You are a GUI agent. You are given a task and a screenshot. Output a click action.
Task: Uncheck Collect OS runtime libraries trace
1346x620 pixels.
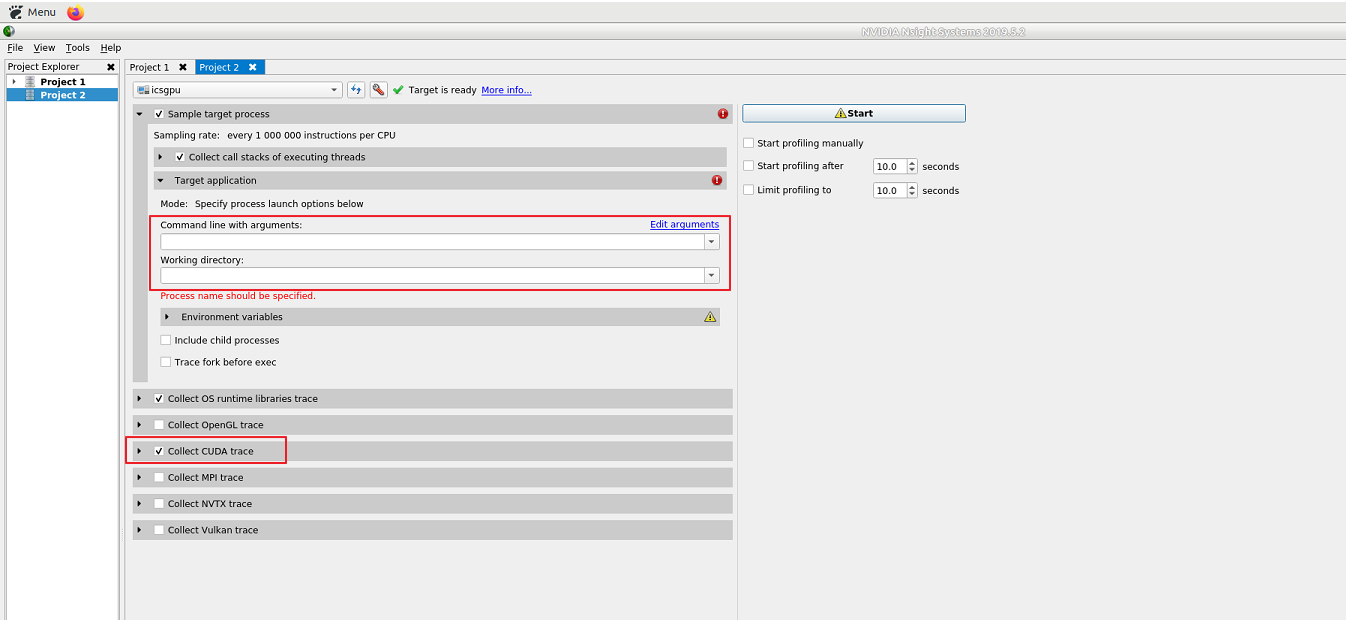tap(159, 399)
